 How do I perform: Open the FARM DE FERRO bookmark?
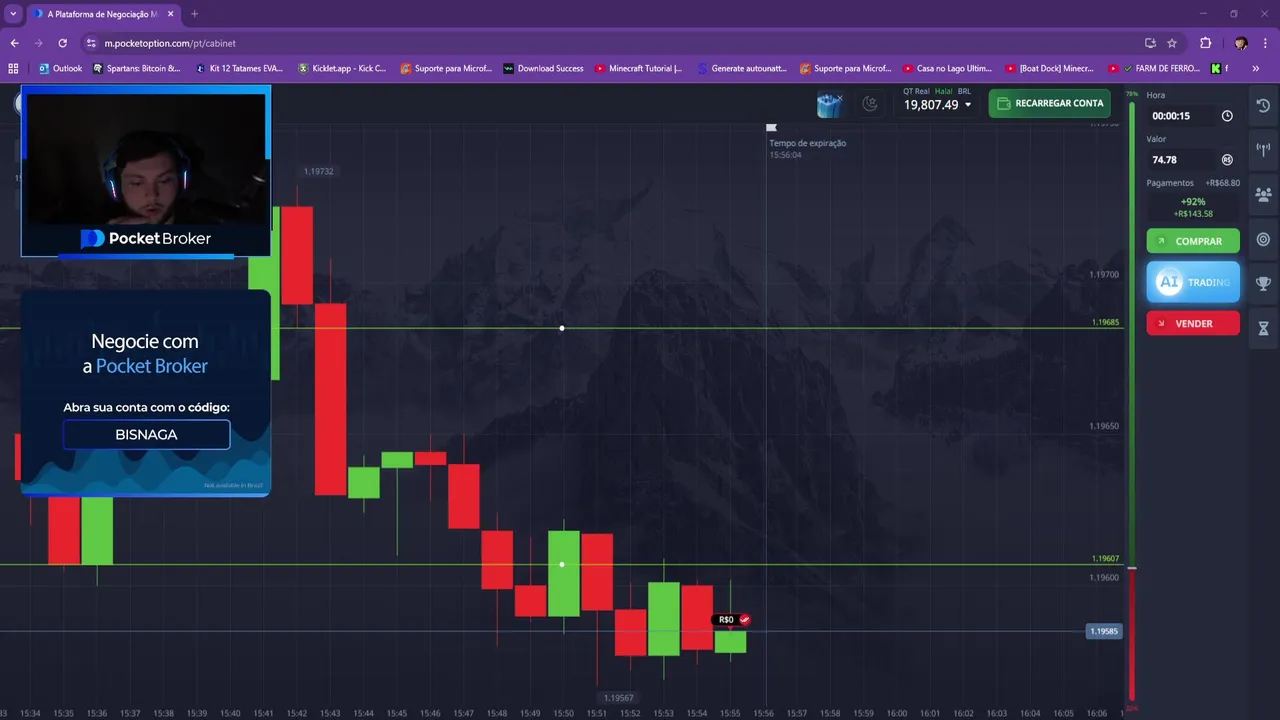point(1155,69)
